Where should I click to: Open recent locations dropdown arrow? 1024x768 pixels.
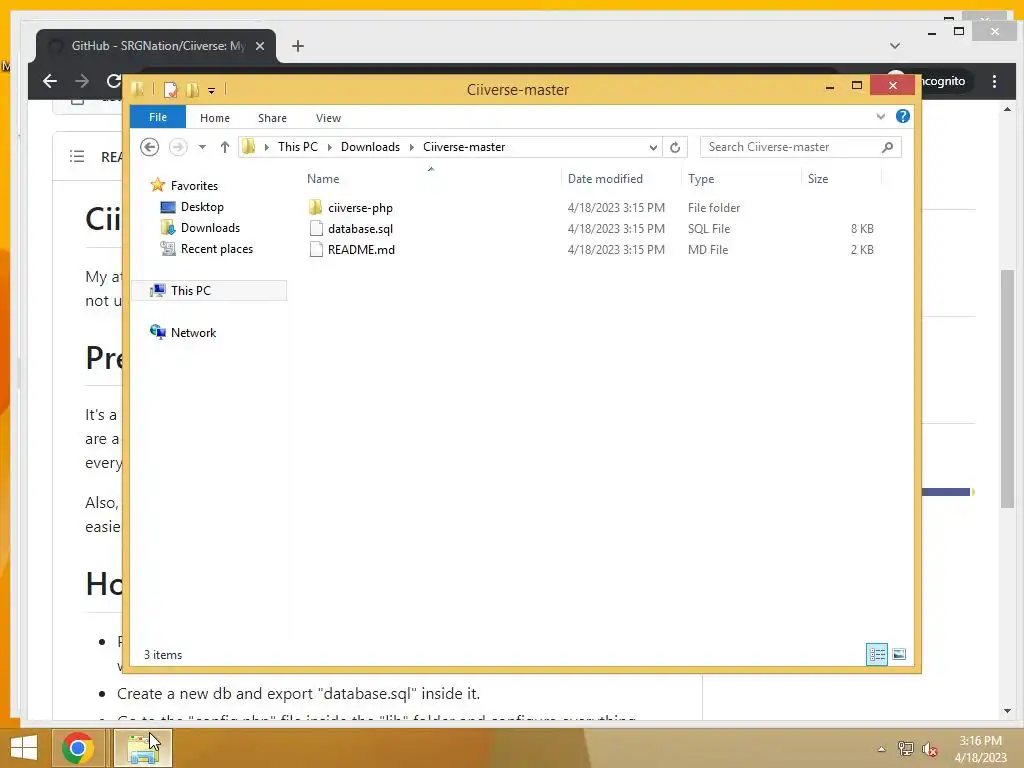202,147
